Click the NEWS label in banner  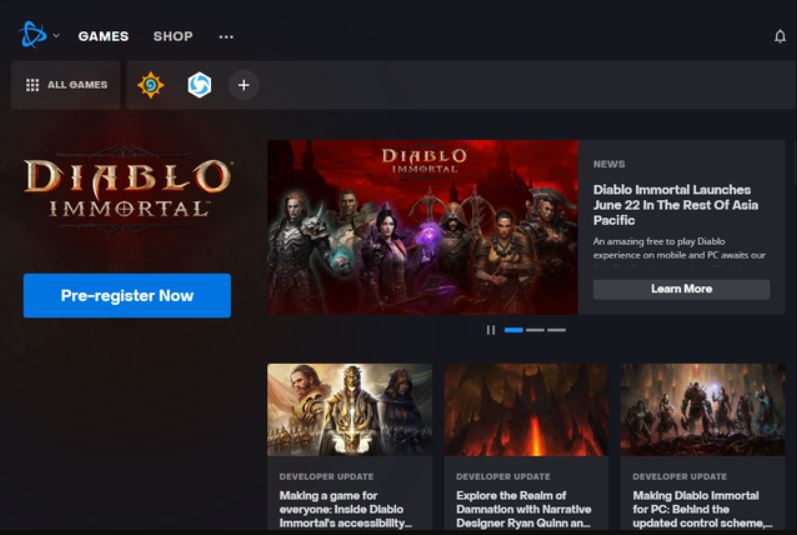(x=609, y=164)
